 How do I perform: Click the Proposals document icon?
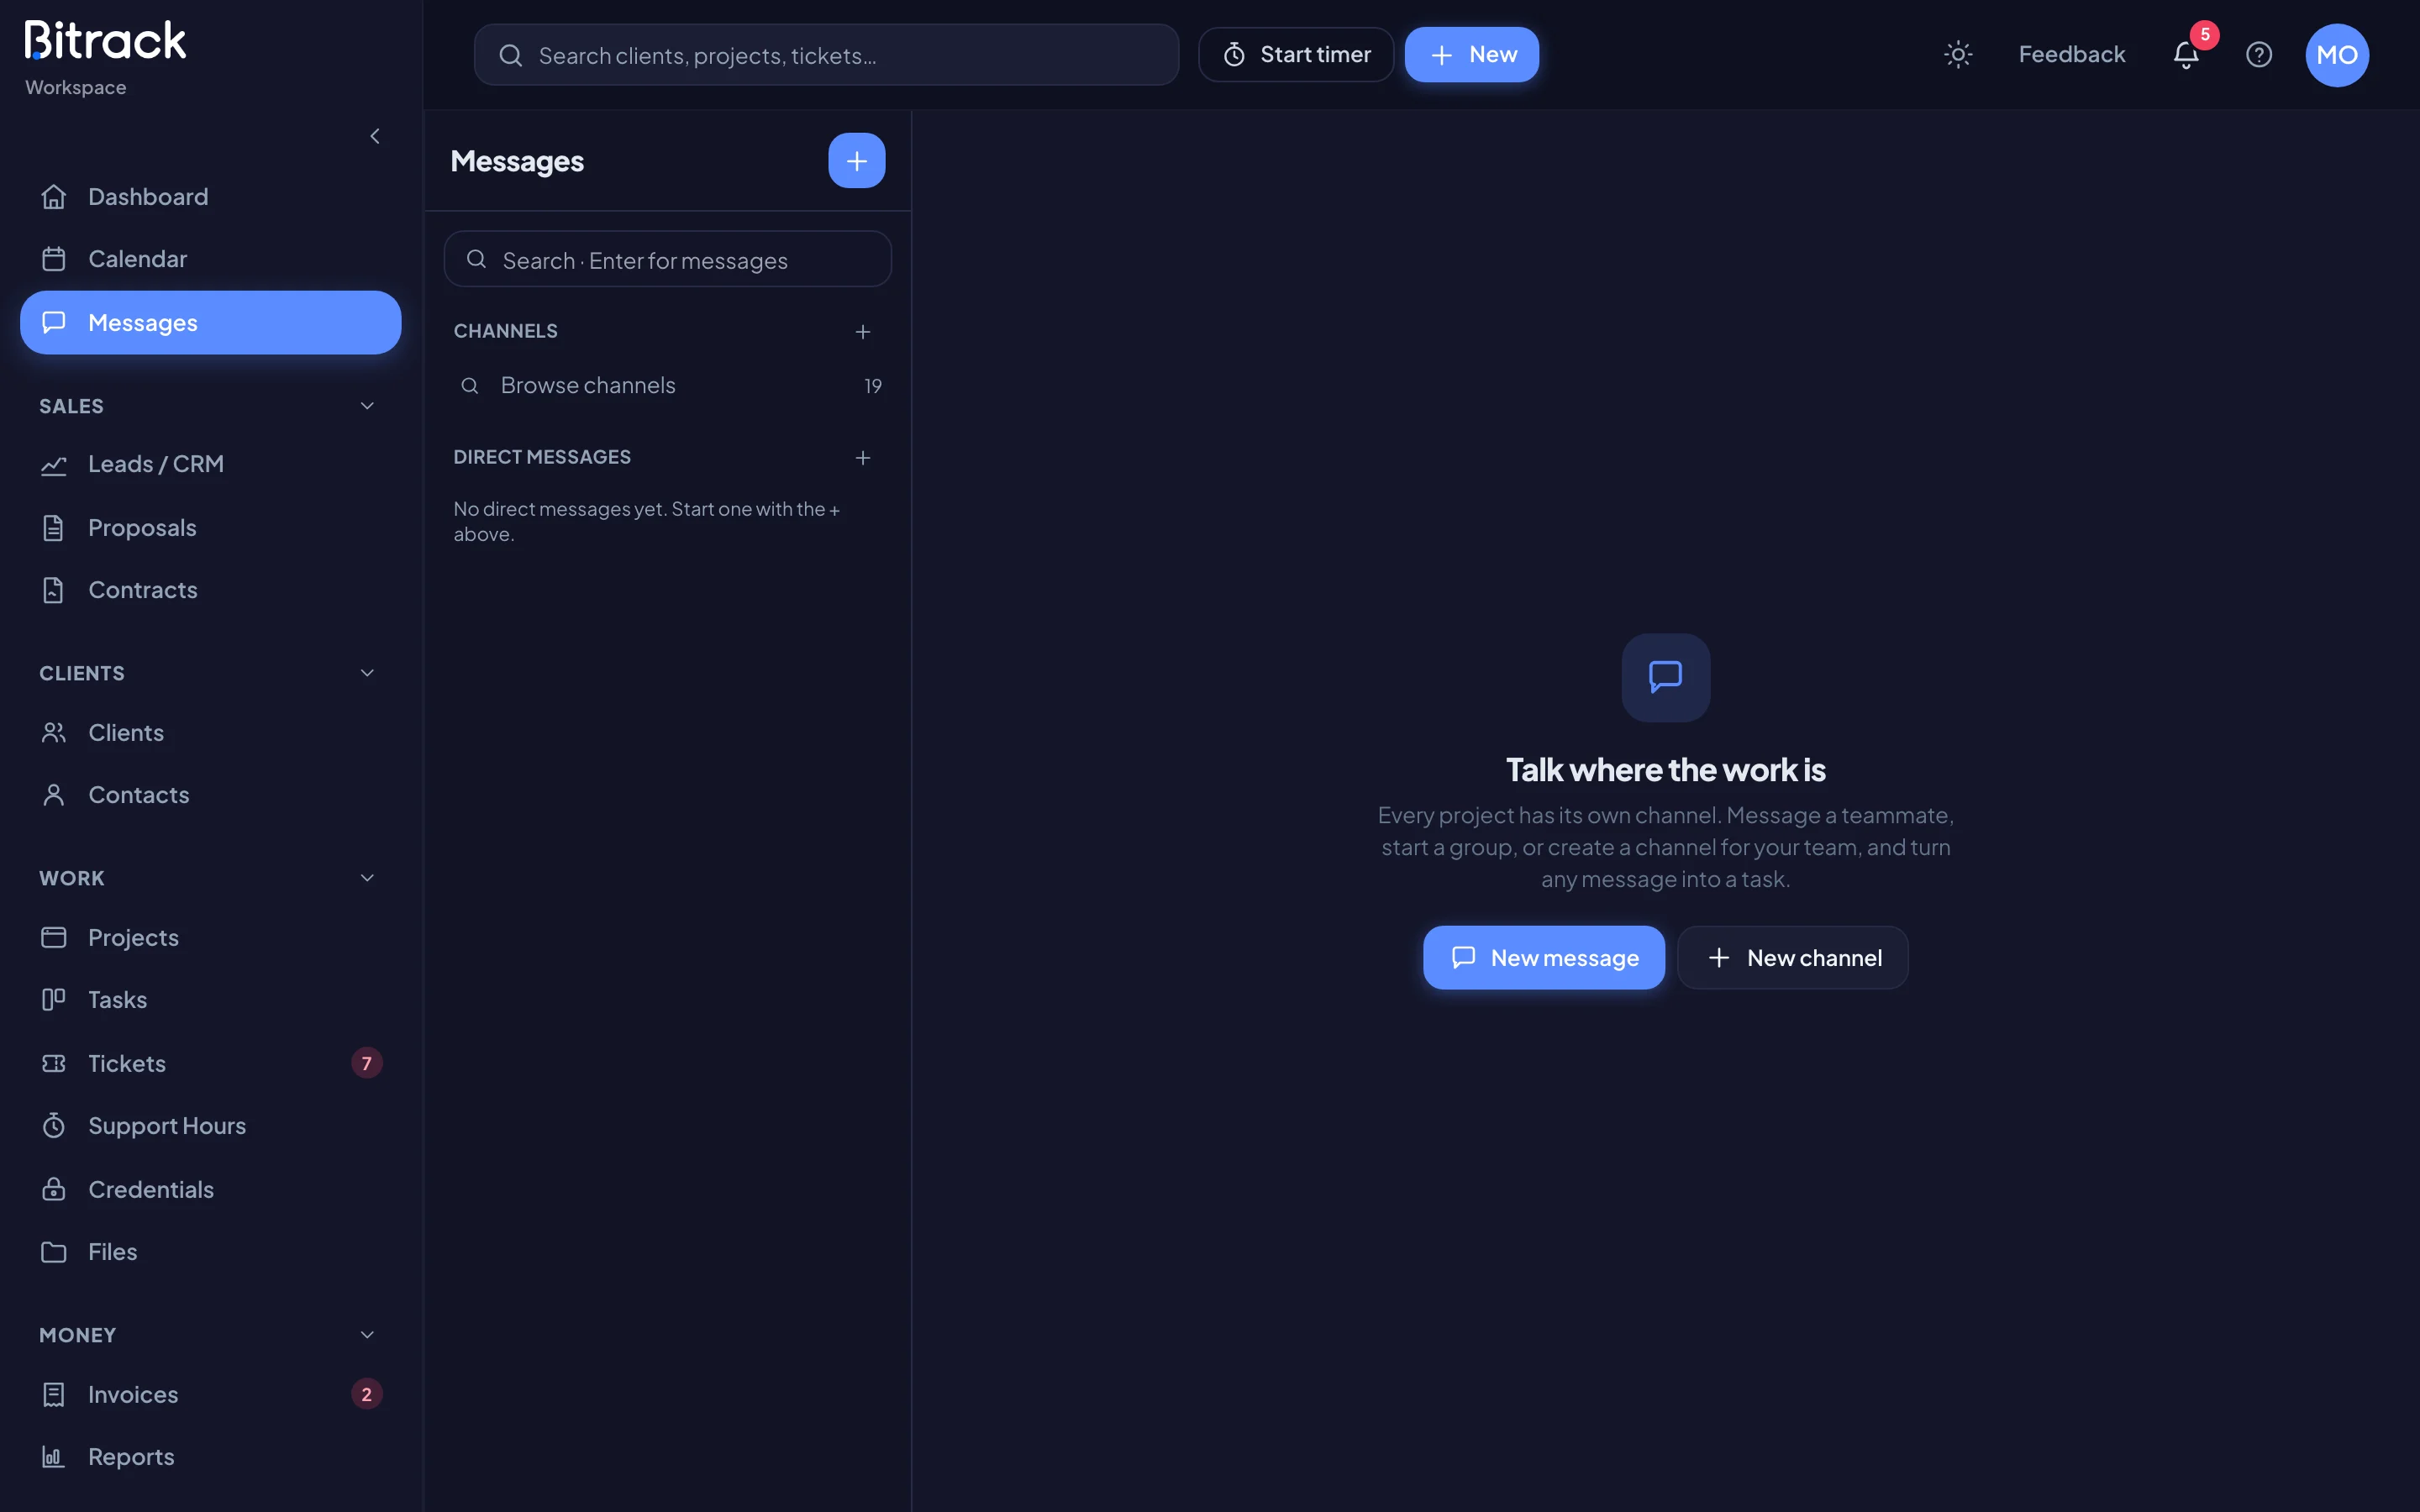(54, 528)
